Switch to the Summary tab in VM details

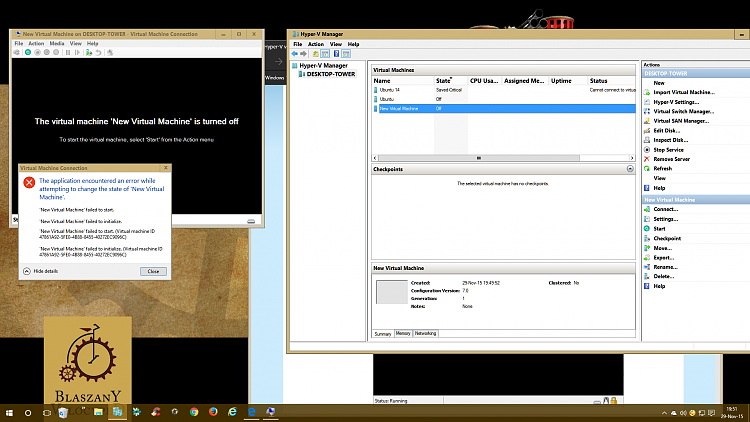(383, 334)
